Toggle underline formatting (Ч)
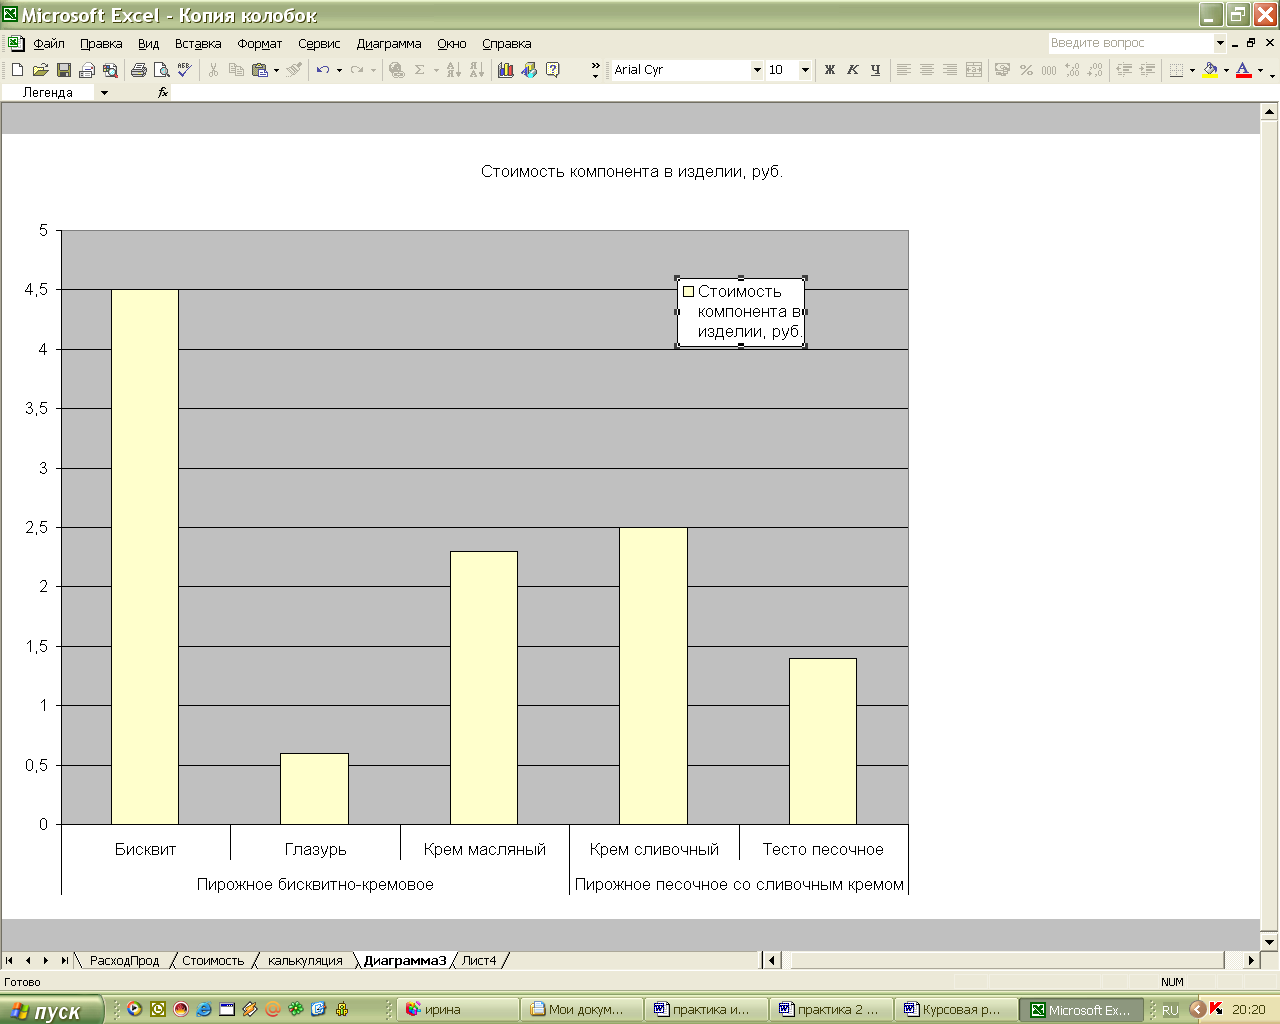1280x1024 pixels. 875,70
